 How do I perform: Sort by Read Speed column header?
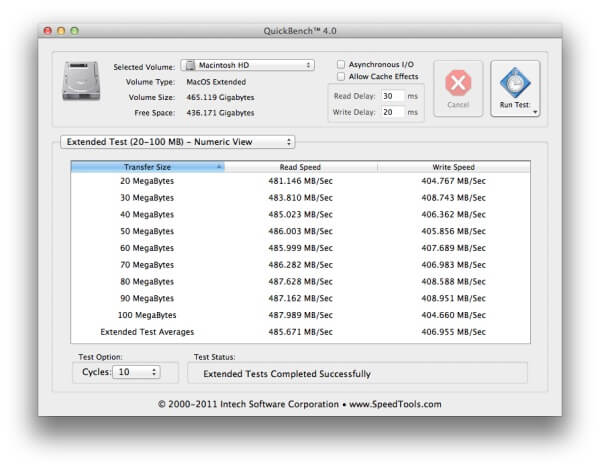[x=301, y=167]
